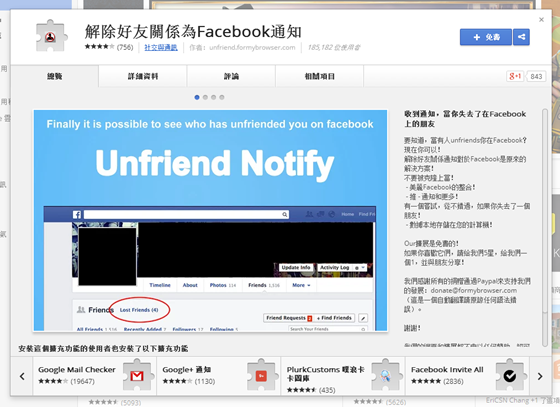The height and width of the screenshot is (407, 560).
Task: Click the Friends tab in the screenshot
Action: 264,285
